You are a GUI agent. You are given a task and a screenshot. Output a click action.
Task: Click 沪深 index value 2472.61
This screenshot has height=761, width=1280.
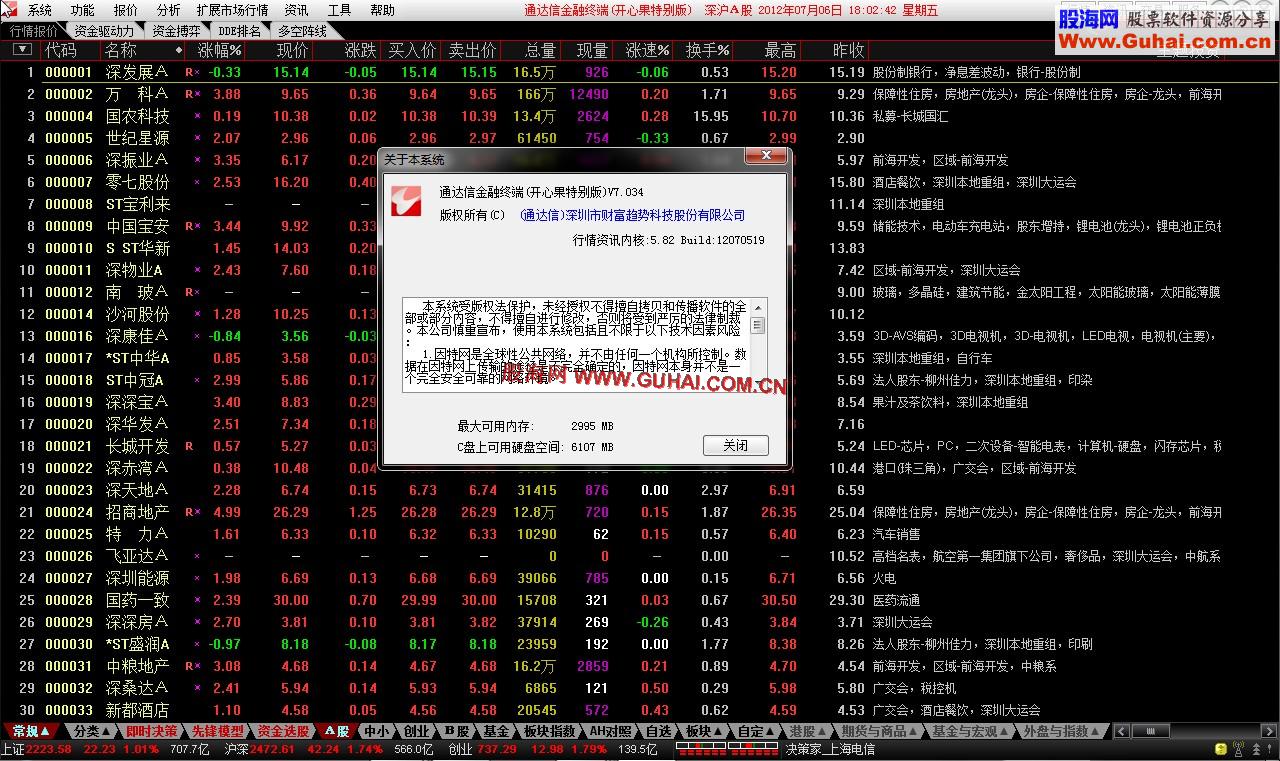pyautogui.click(x=273, y=749)
